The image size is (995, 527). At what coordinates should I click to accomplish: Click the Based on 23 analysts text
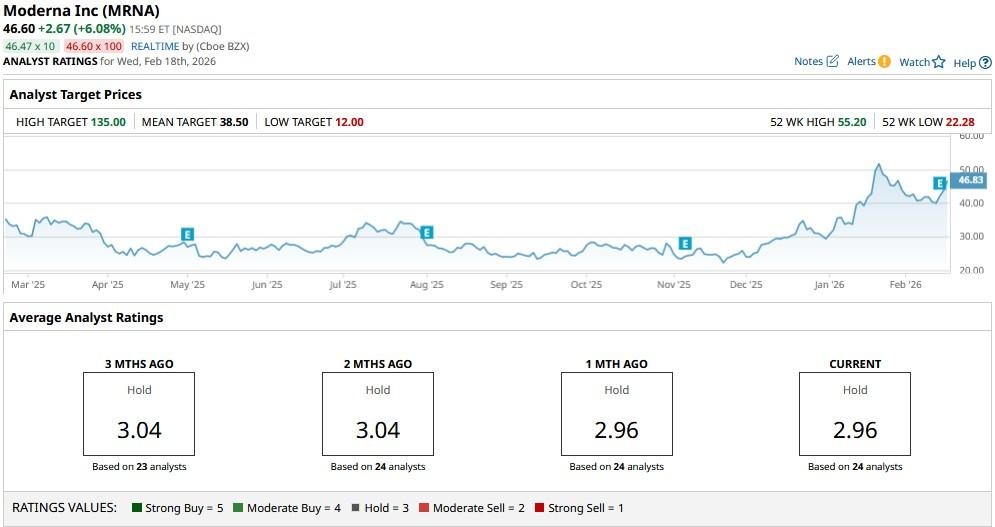pyautogui.click(x=139, y=467)
